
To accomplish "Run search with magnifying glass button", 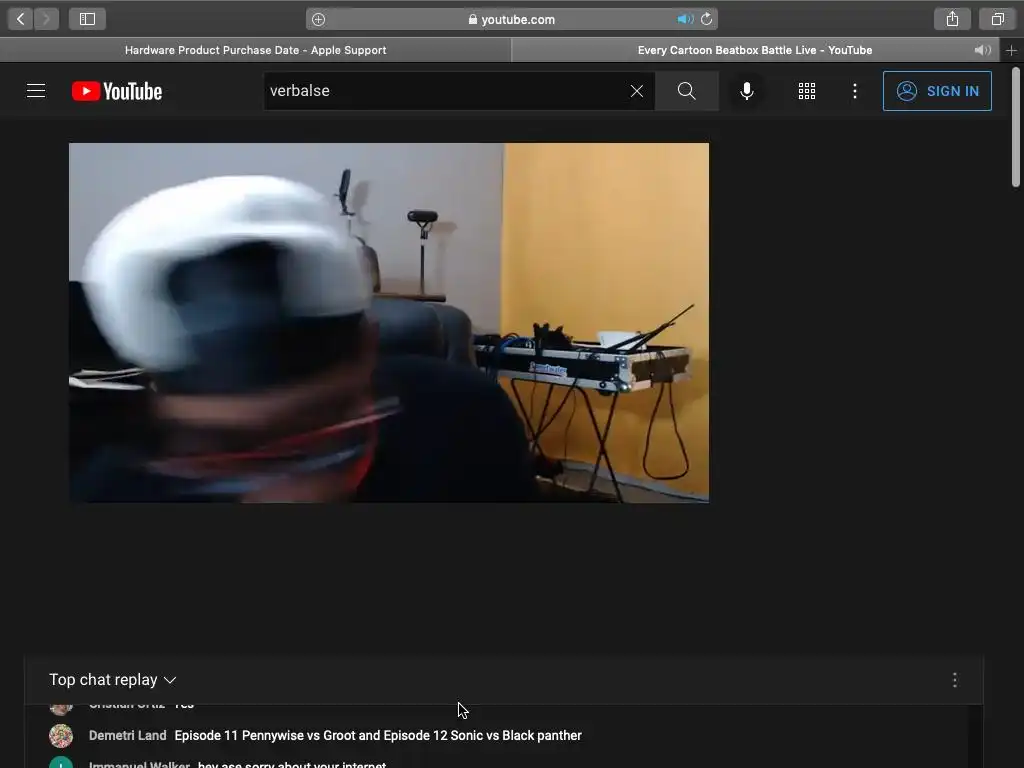I will [686, 91].
